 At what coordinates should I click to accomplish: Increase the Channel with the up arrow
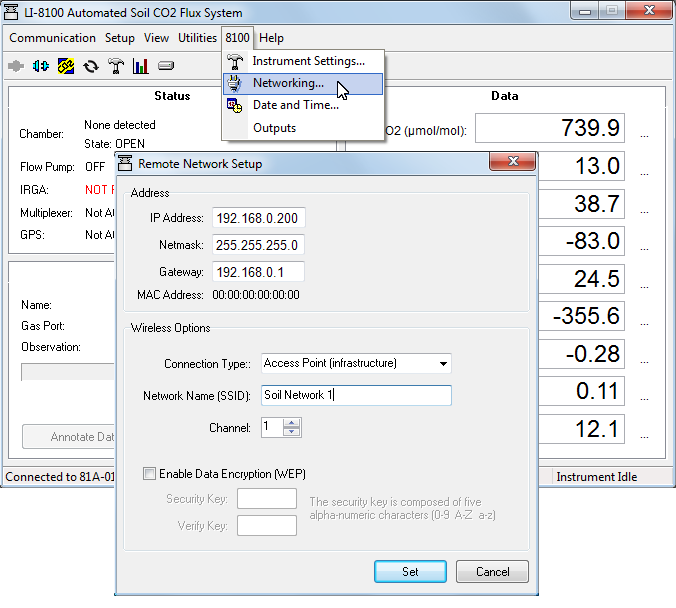[292, 423]
